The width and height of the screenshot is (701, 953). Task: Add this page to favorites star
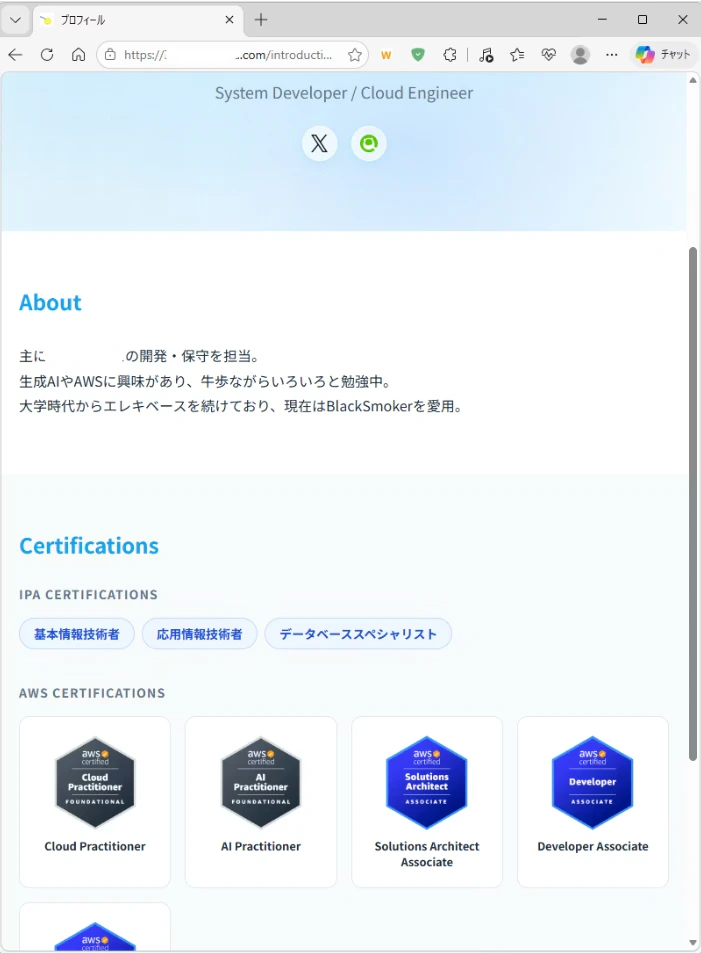point(354,55)
